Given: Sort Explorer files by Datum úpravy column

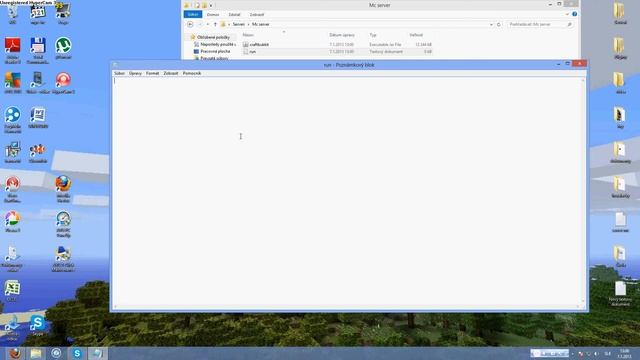Looking at the screenshot, I should (342, 35).
